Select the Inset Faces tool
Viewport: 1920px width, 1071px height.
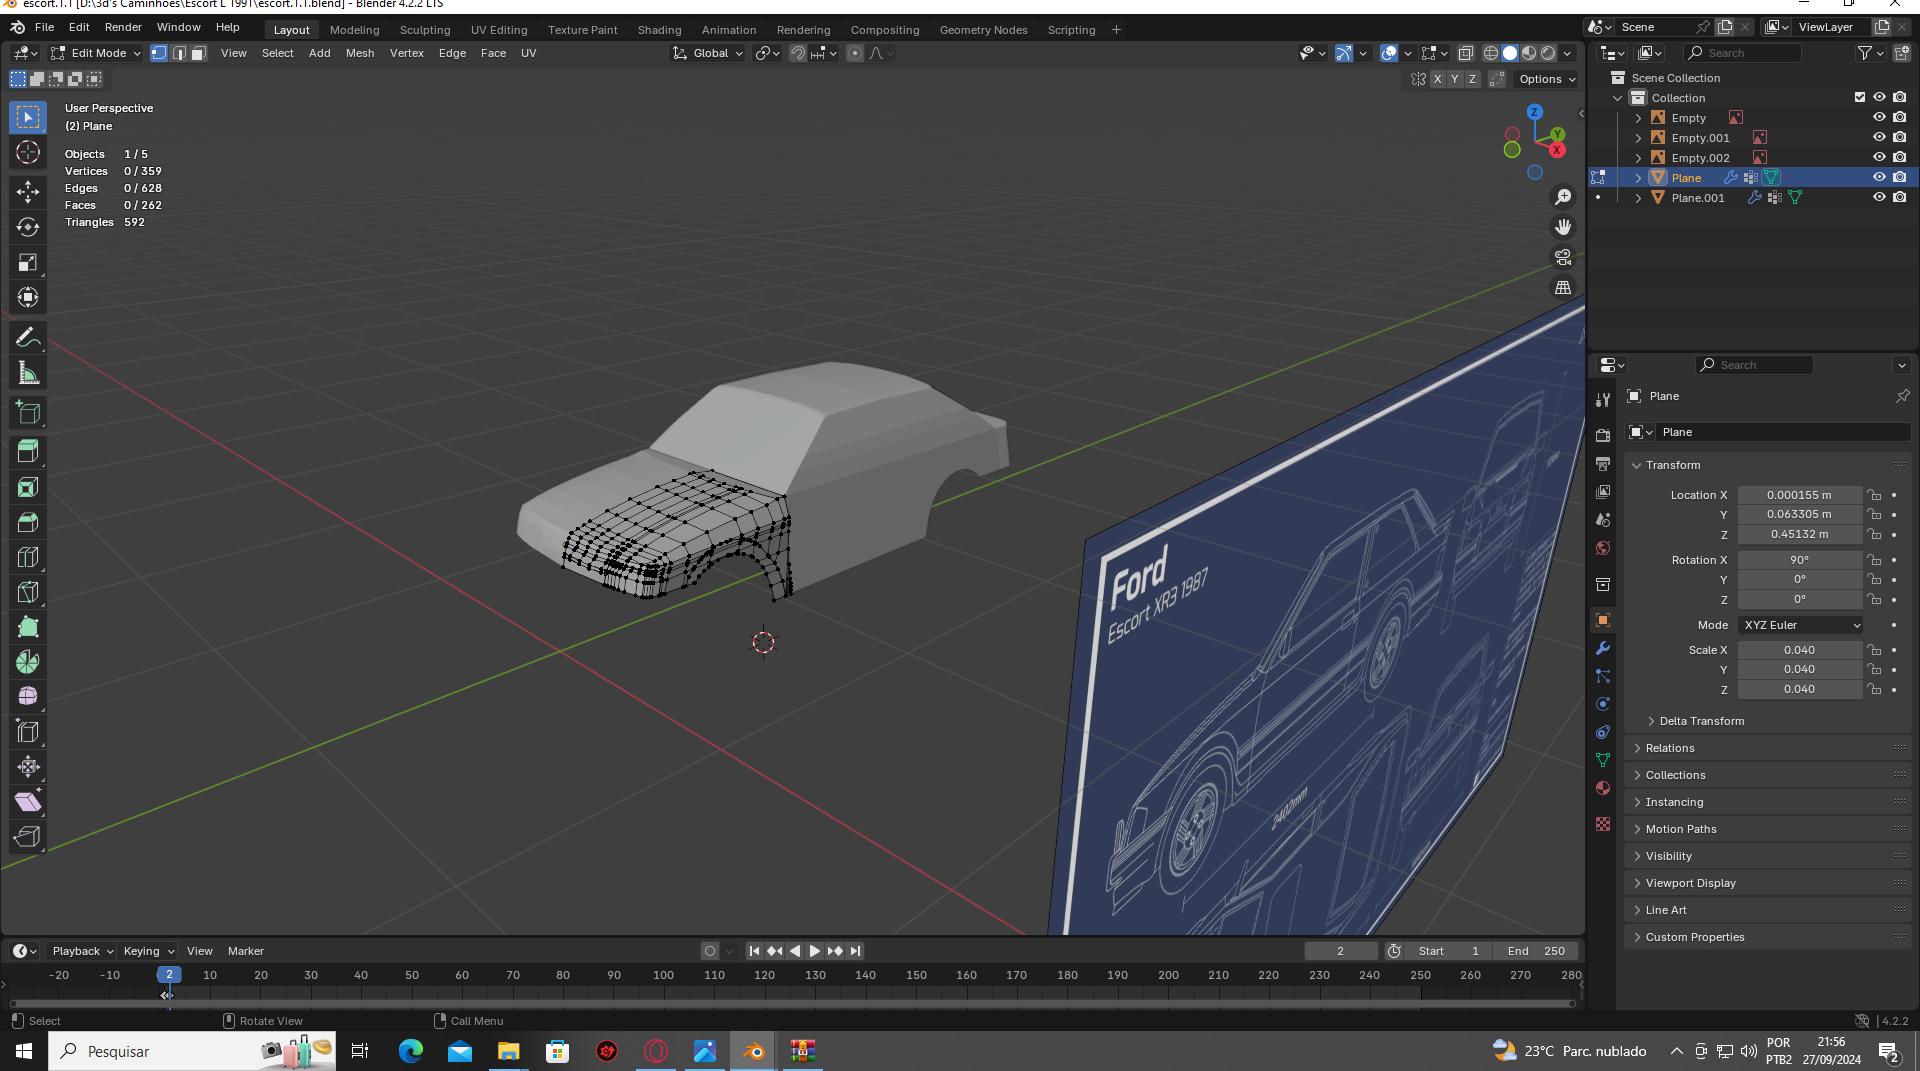pos(28,487)
